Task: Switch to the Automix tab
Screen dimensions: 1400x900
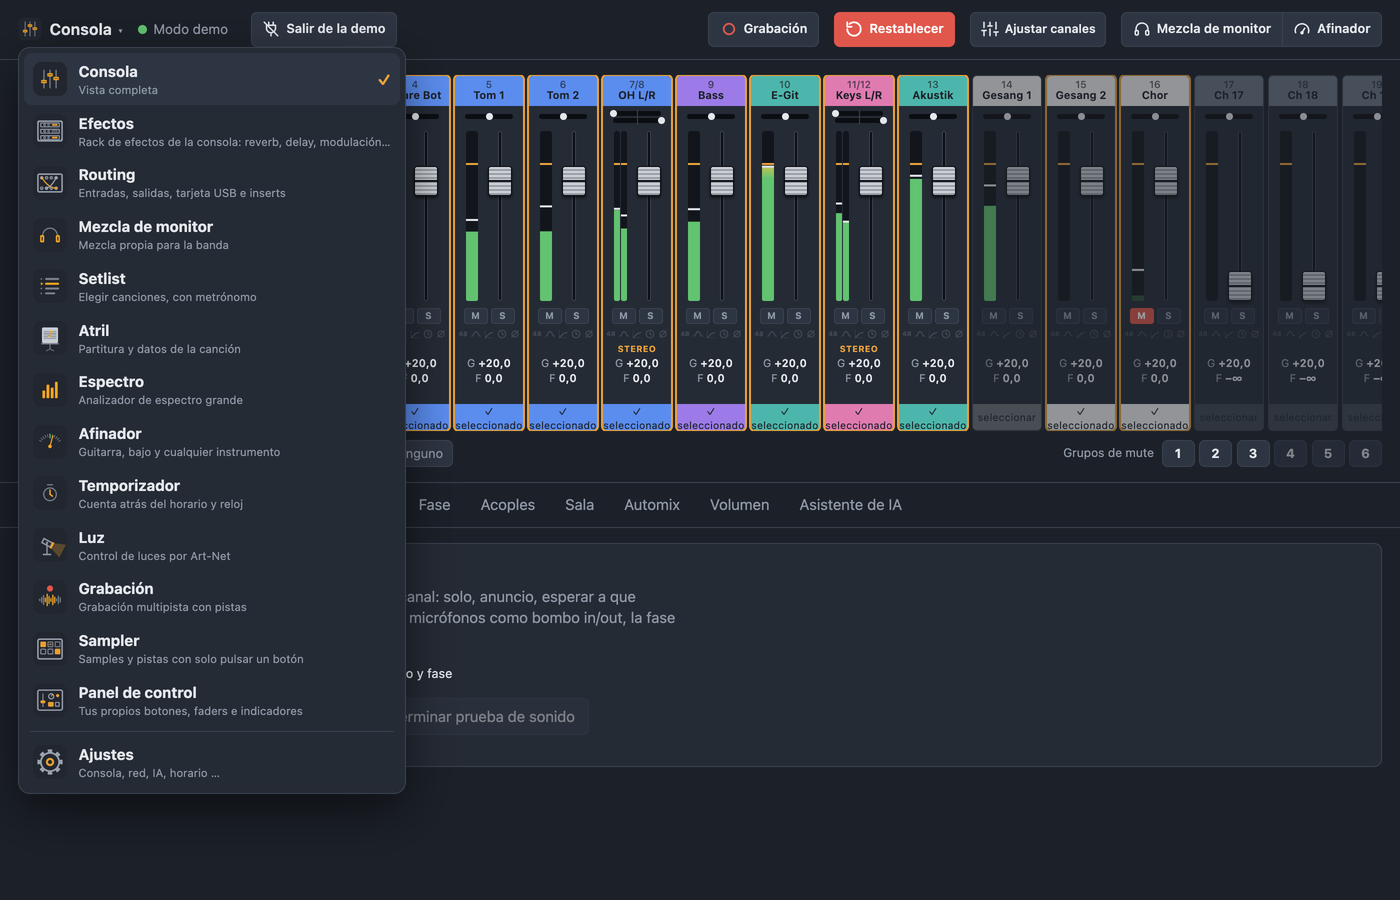Action: pyautogui.click(x=652, y=505)
